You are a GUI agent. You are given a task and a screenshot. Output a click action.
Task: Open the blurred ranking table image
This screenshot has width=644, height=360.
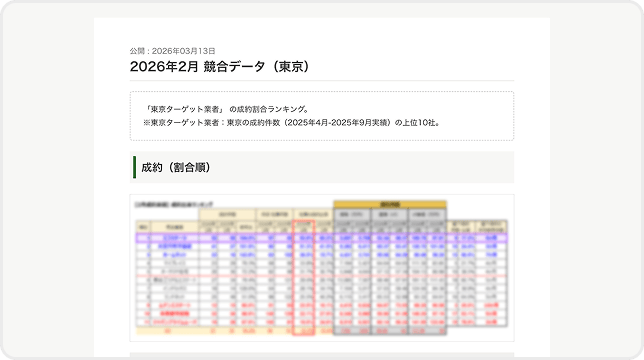click(322, 268)
